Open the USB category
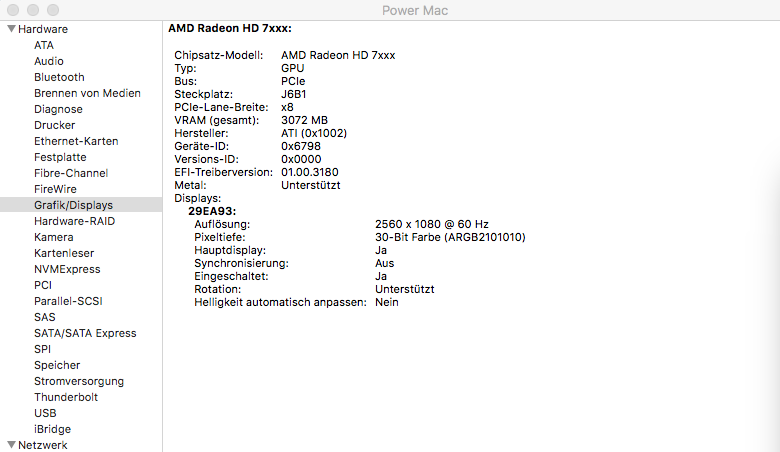This screenshot has width=780, height=452. [45, 413]
